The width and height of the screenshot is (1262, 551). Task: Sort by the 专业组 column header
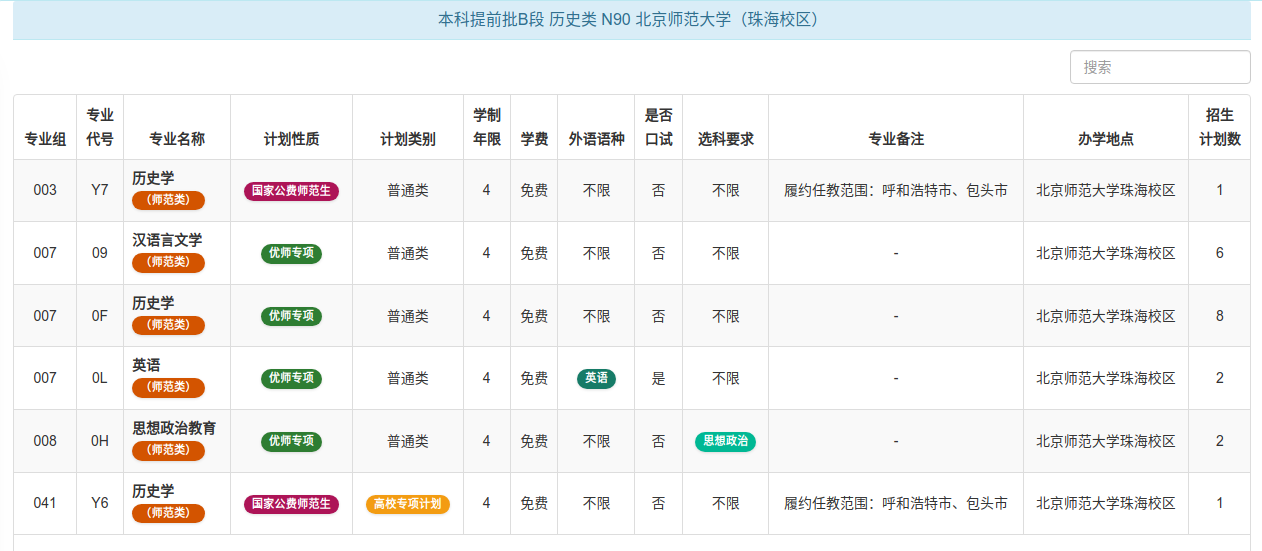(x=45, y=127)
